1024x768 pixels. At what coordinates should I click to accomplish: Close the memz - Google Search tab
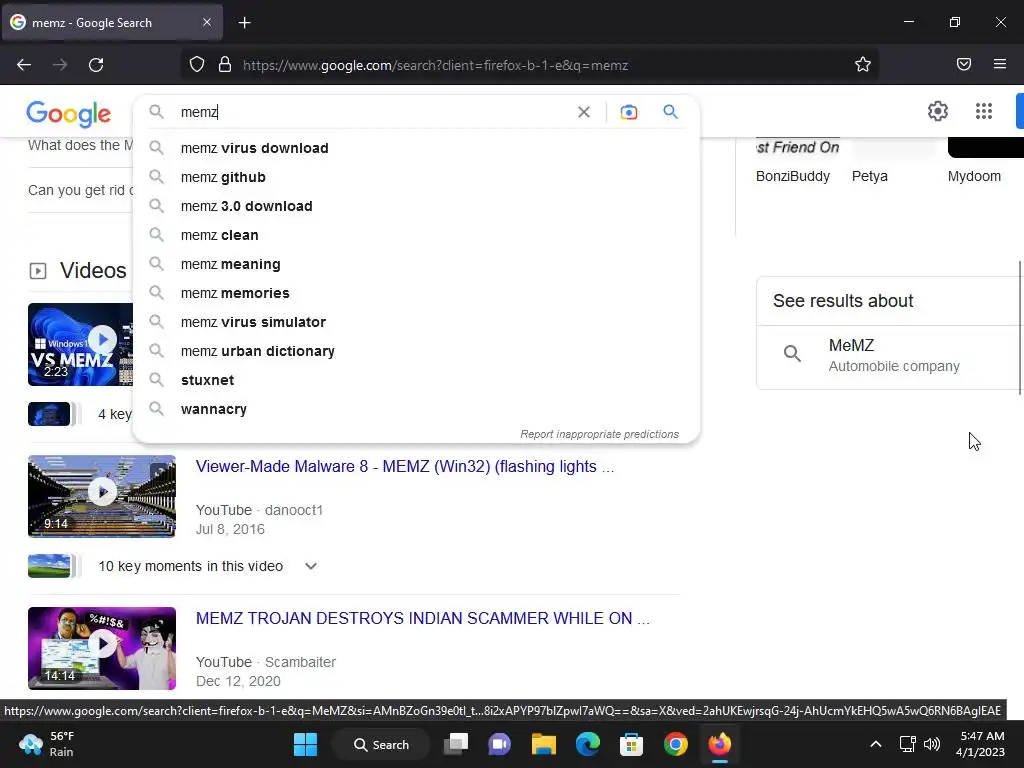207,22
